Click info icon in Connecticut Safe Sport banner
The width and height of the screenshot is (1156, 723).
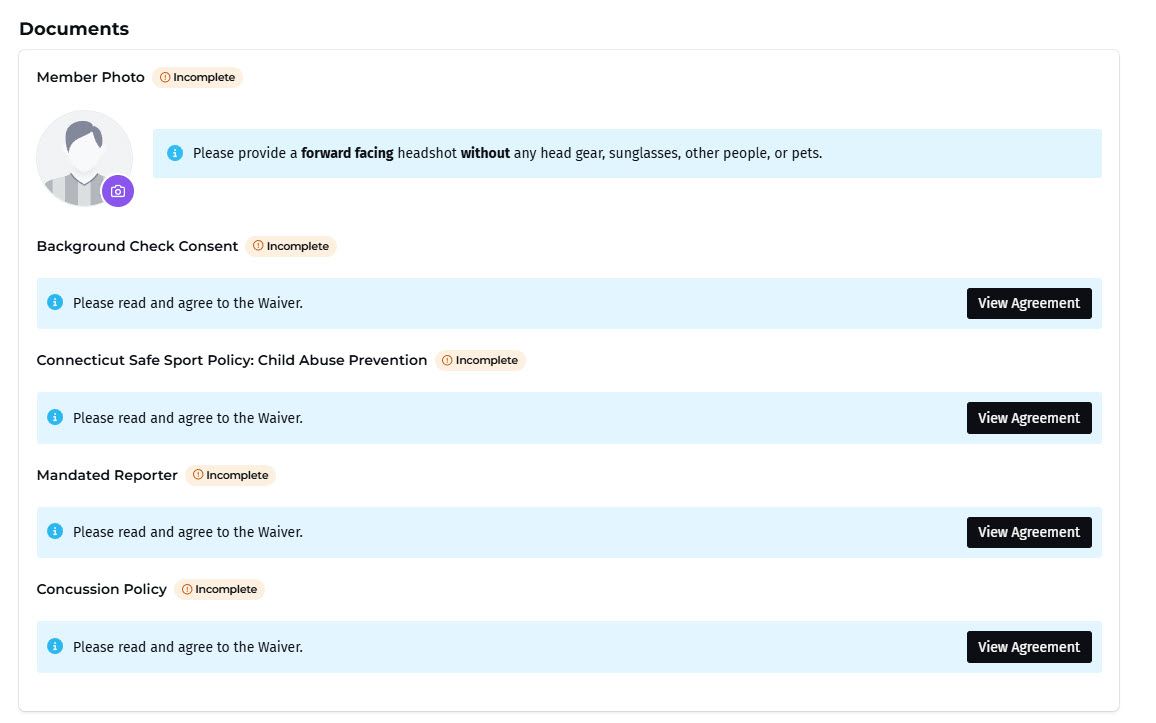coord(55,417)
